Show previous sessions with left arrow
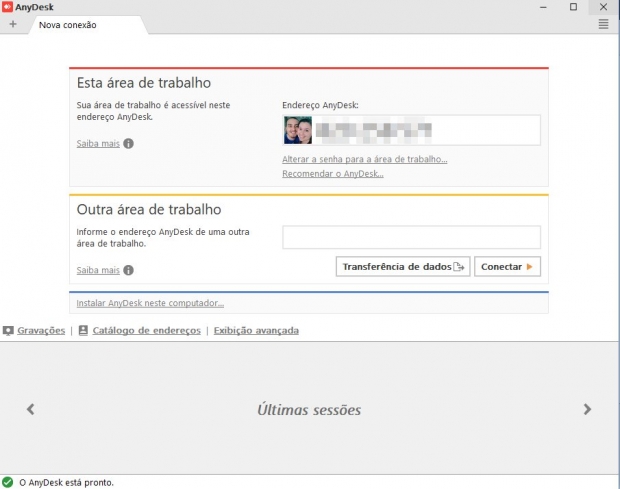This screenshot has width=620, height=489. click(x=30, y=409)
